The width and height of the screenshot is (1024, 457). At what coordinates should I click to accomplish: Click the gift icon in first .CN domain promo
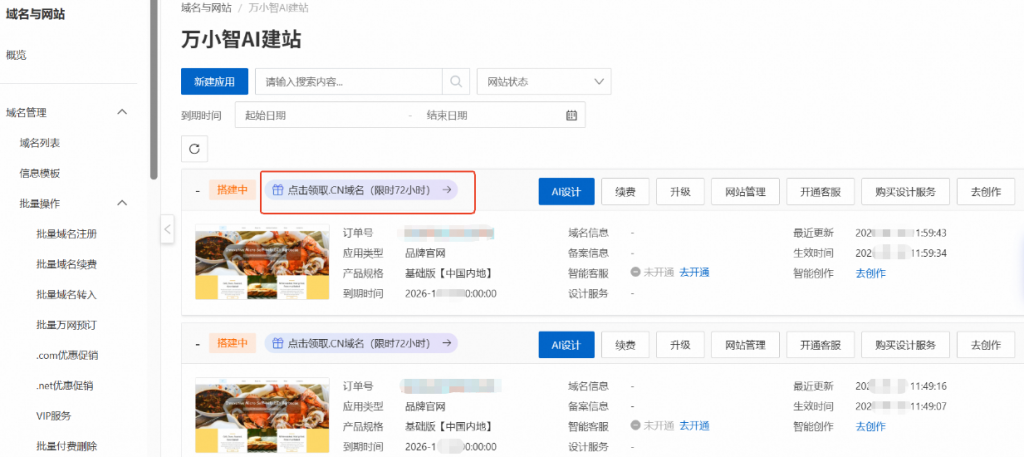(x=278, y=189)
